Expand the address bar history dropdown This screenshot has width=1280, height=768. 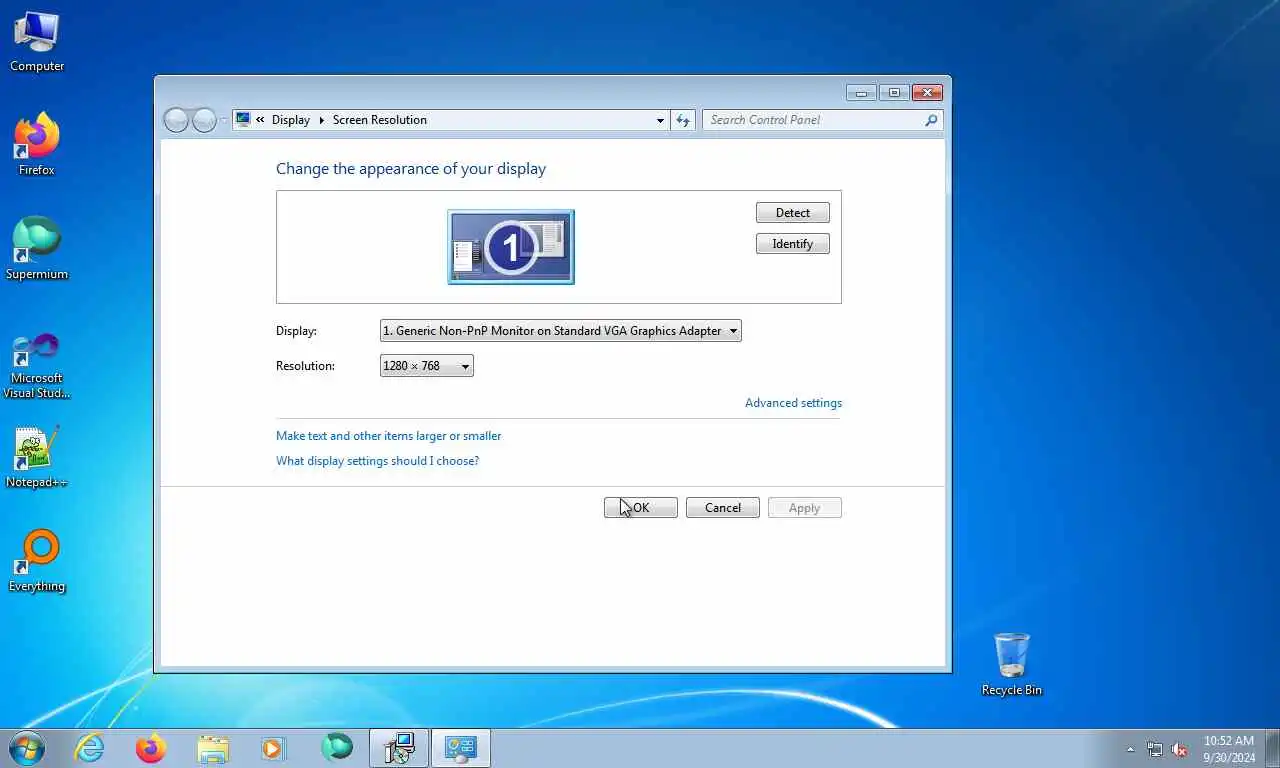tap(660, 120)
